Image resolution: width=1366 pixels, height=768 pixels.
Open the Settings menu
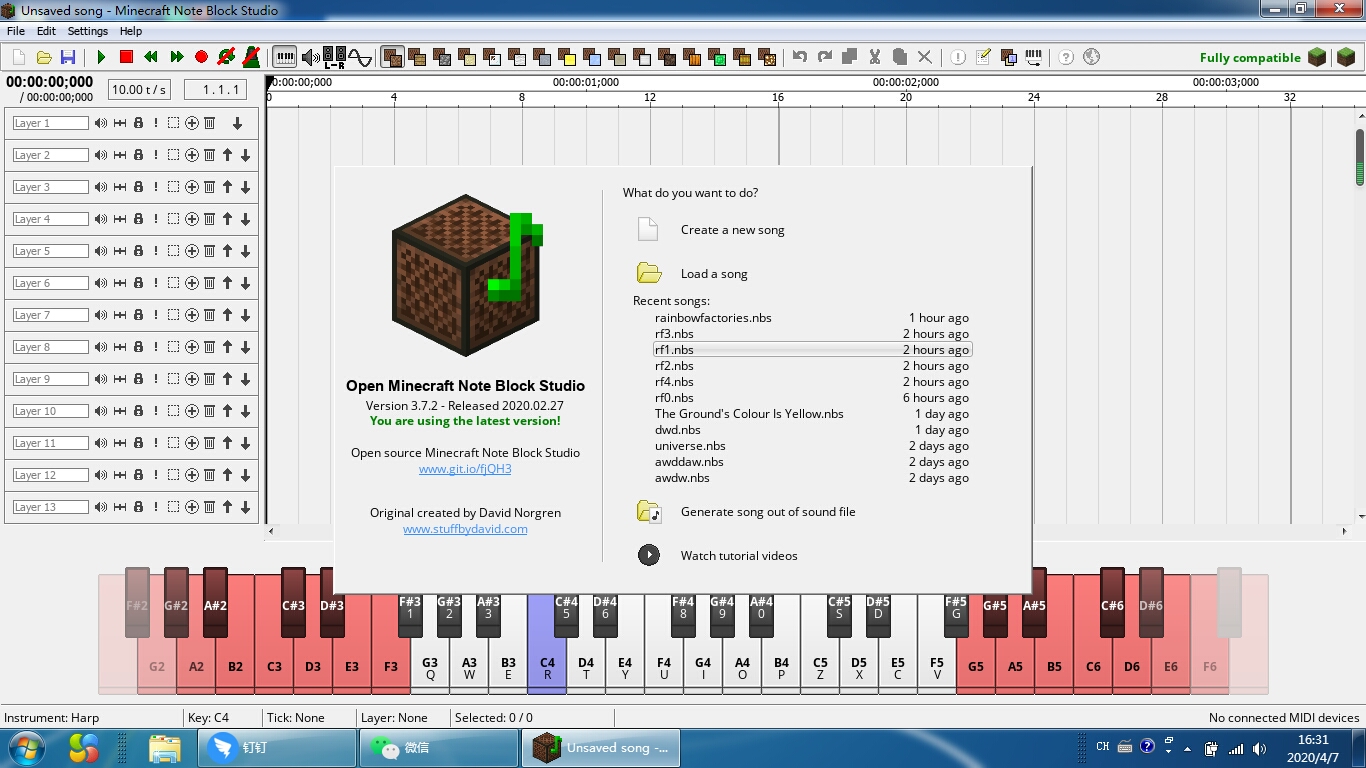(x=88, y=31)
